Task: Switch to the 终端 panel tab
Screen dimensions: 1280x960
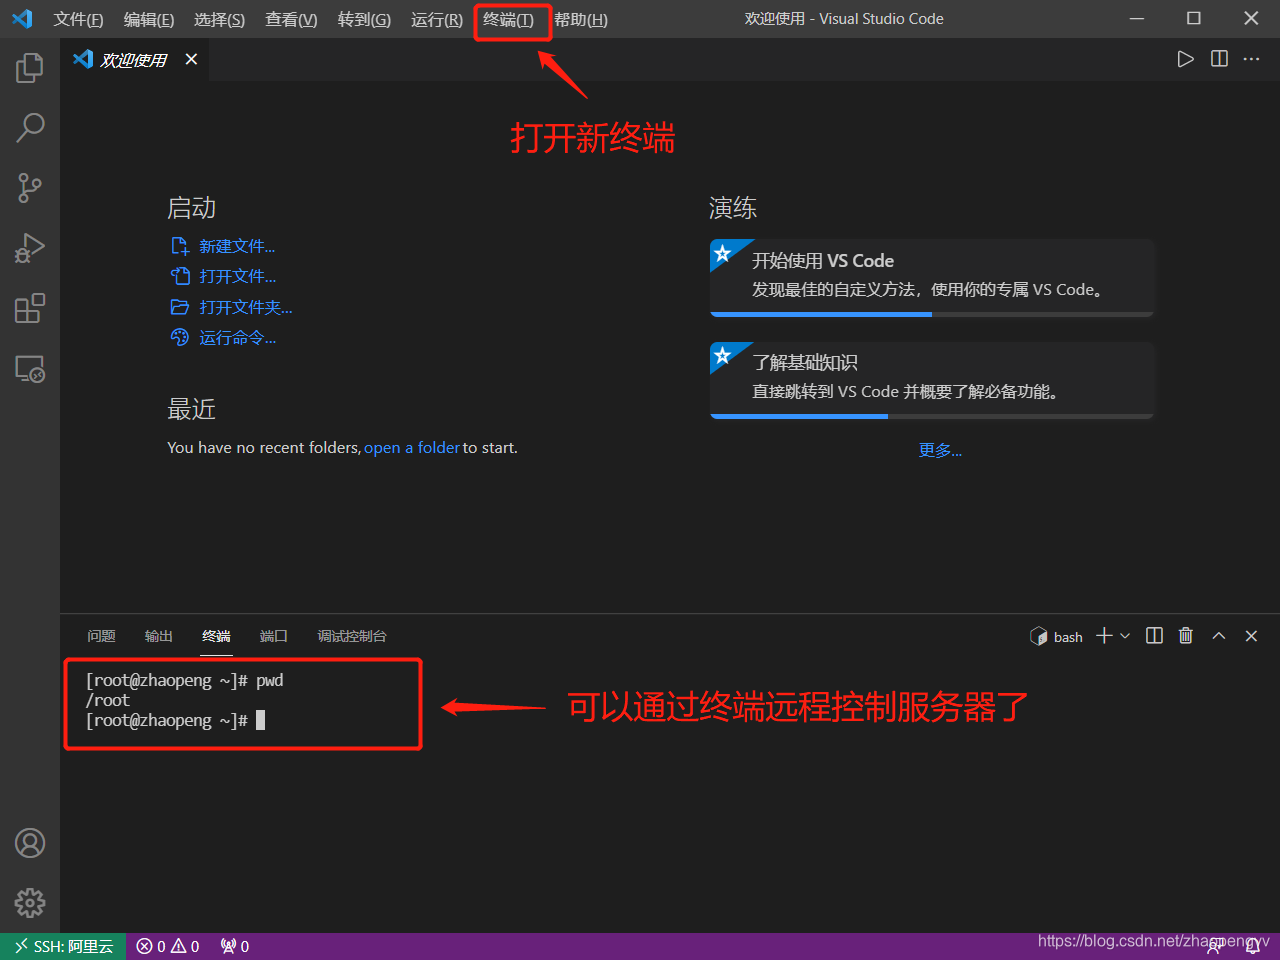Action: pyautogui.click(x=216, y=636)
